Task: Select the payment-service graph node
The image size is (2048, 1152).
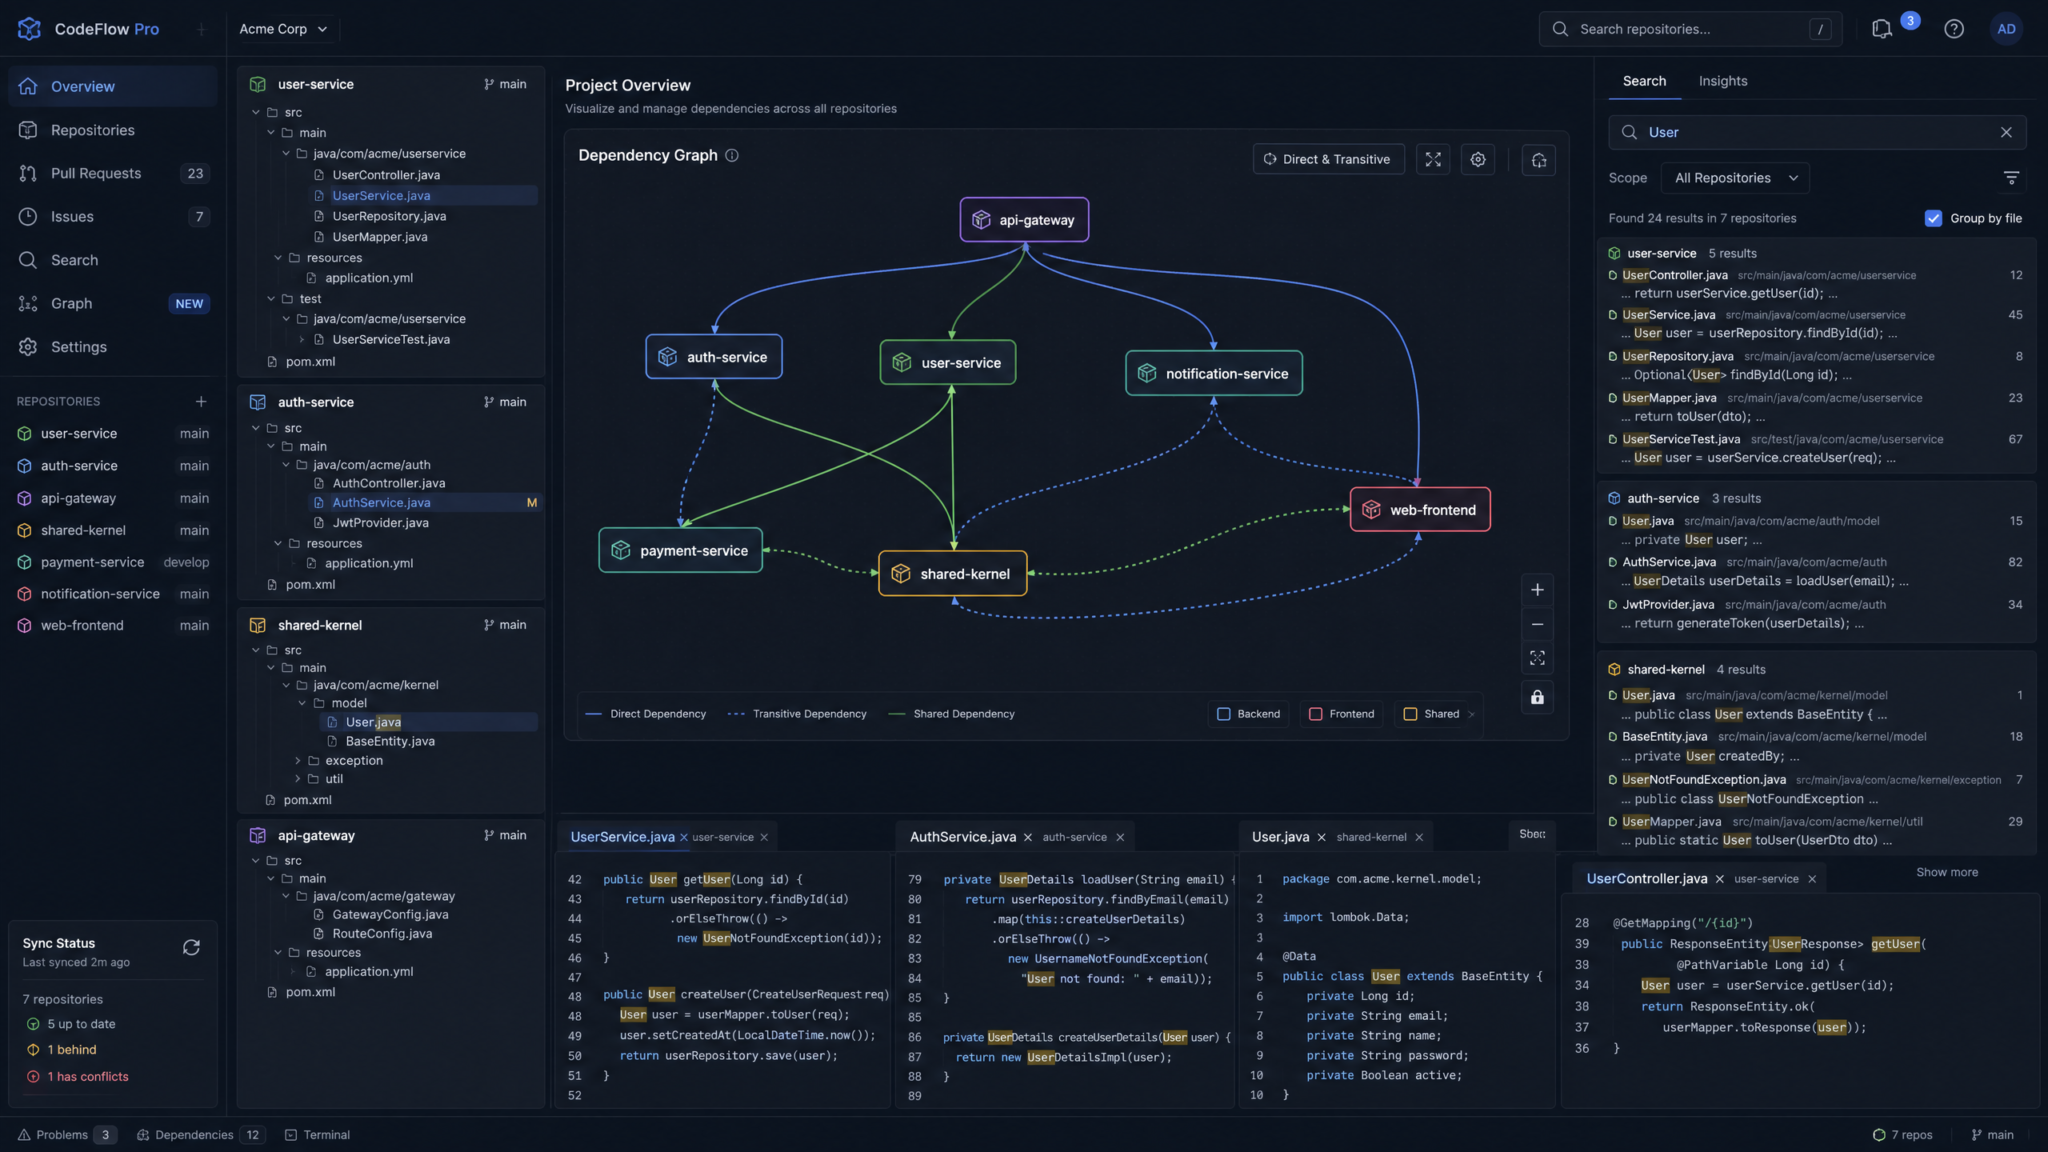Action: pyautogui.click(x=681, y=550)
